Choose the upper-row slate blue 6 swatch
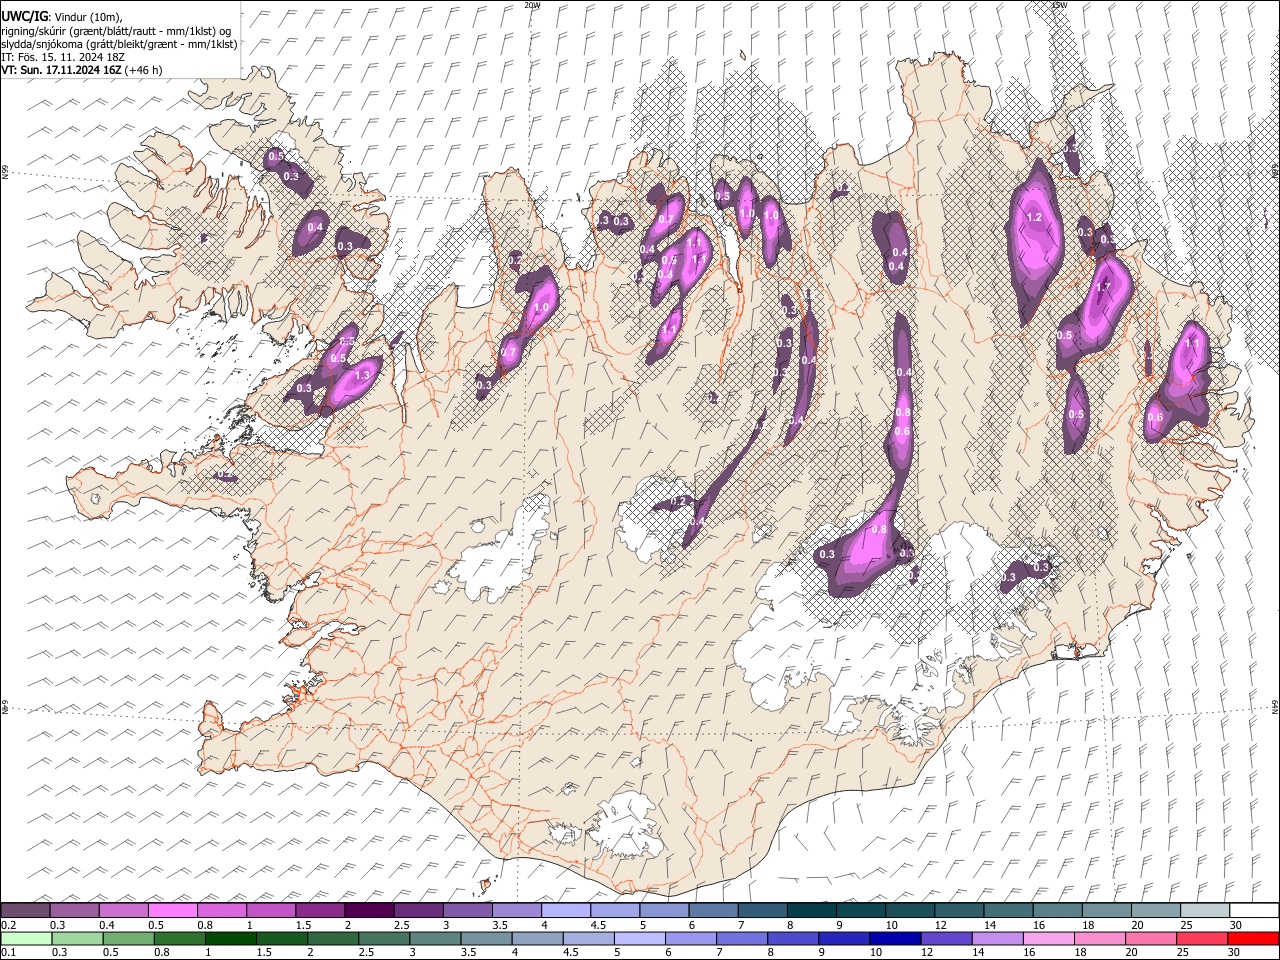This screenshot has height=960, width=1280. (712, 910)
